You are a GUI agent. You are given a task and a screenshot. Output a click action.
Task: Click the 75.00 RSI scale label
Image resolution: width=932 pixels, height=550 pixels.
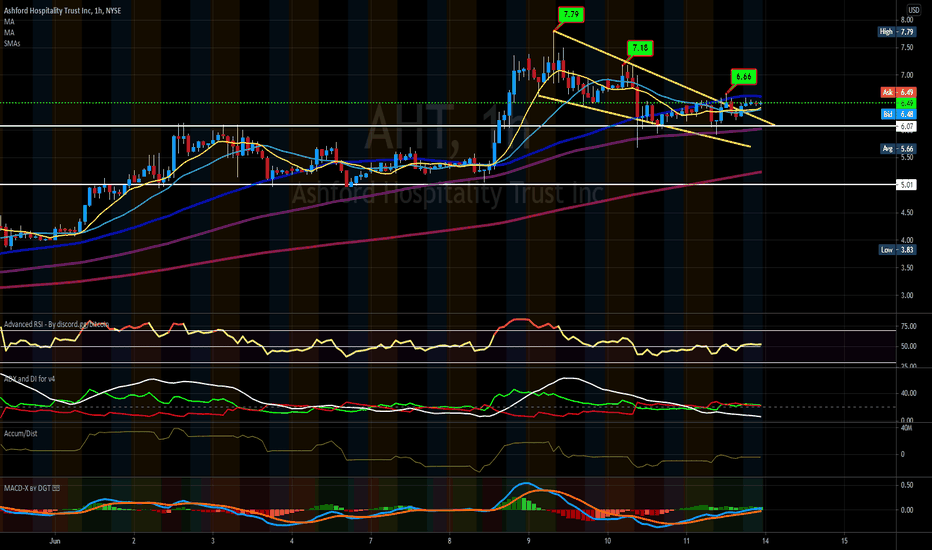pos(909,326)
